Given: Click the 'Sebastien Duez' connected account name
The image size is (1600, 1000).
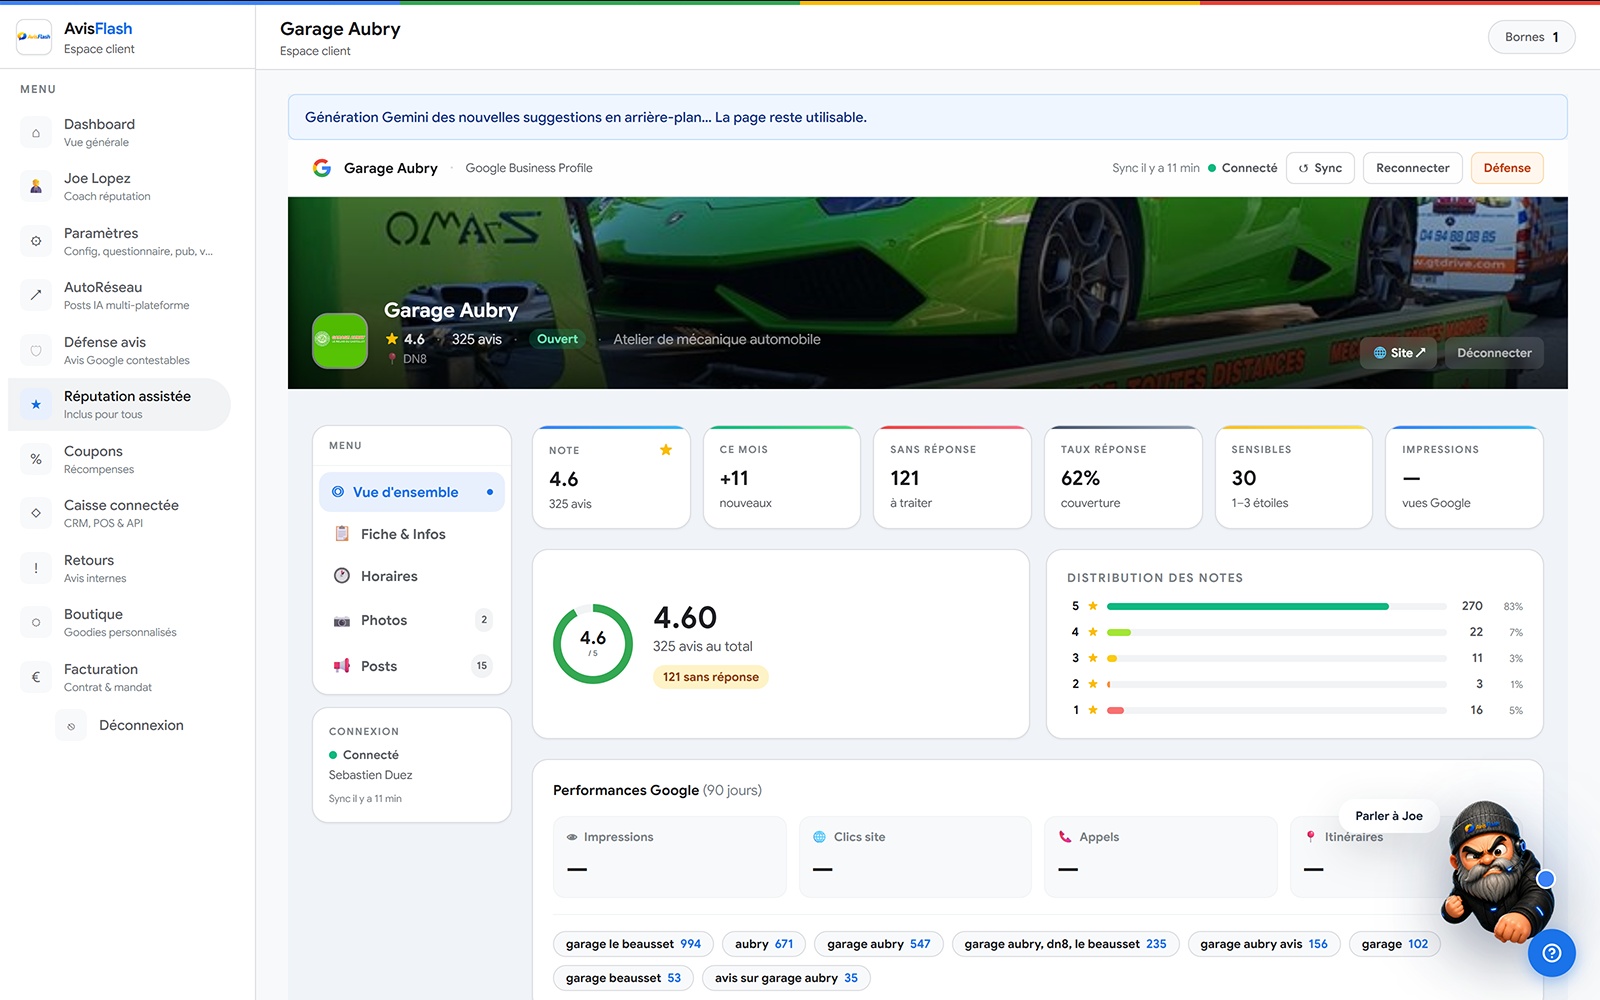Looking at the screenshot, I should click(370, 775).
